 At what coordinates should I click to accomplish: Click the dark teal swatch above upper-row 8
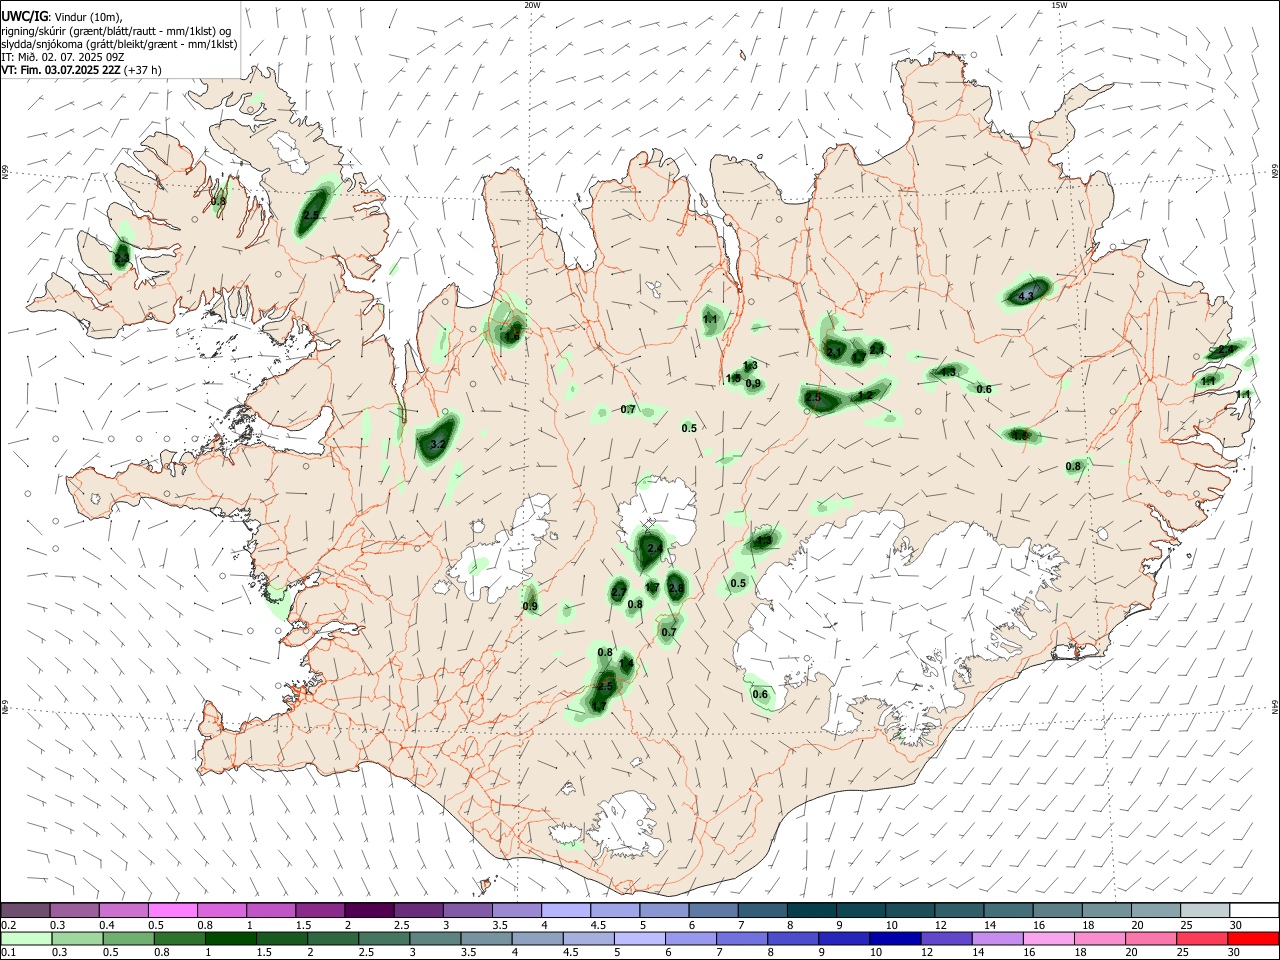coord(811,910)
